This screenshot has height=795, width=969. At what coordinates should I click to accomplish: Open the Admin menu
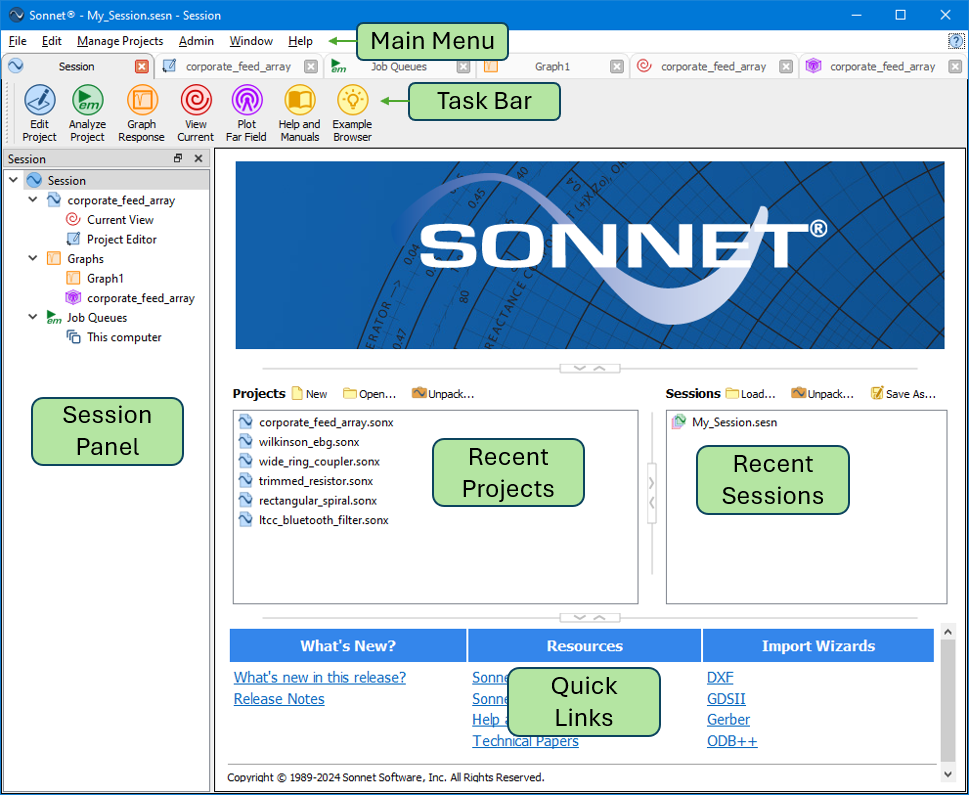tap(196, 41)
